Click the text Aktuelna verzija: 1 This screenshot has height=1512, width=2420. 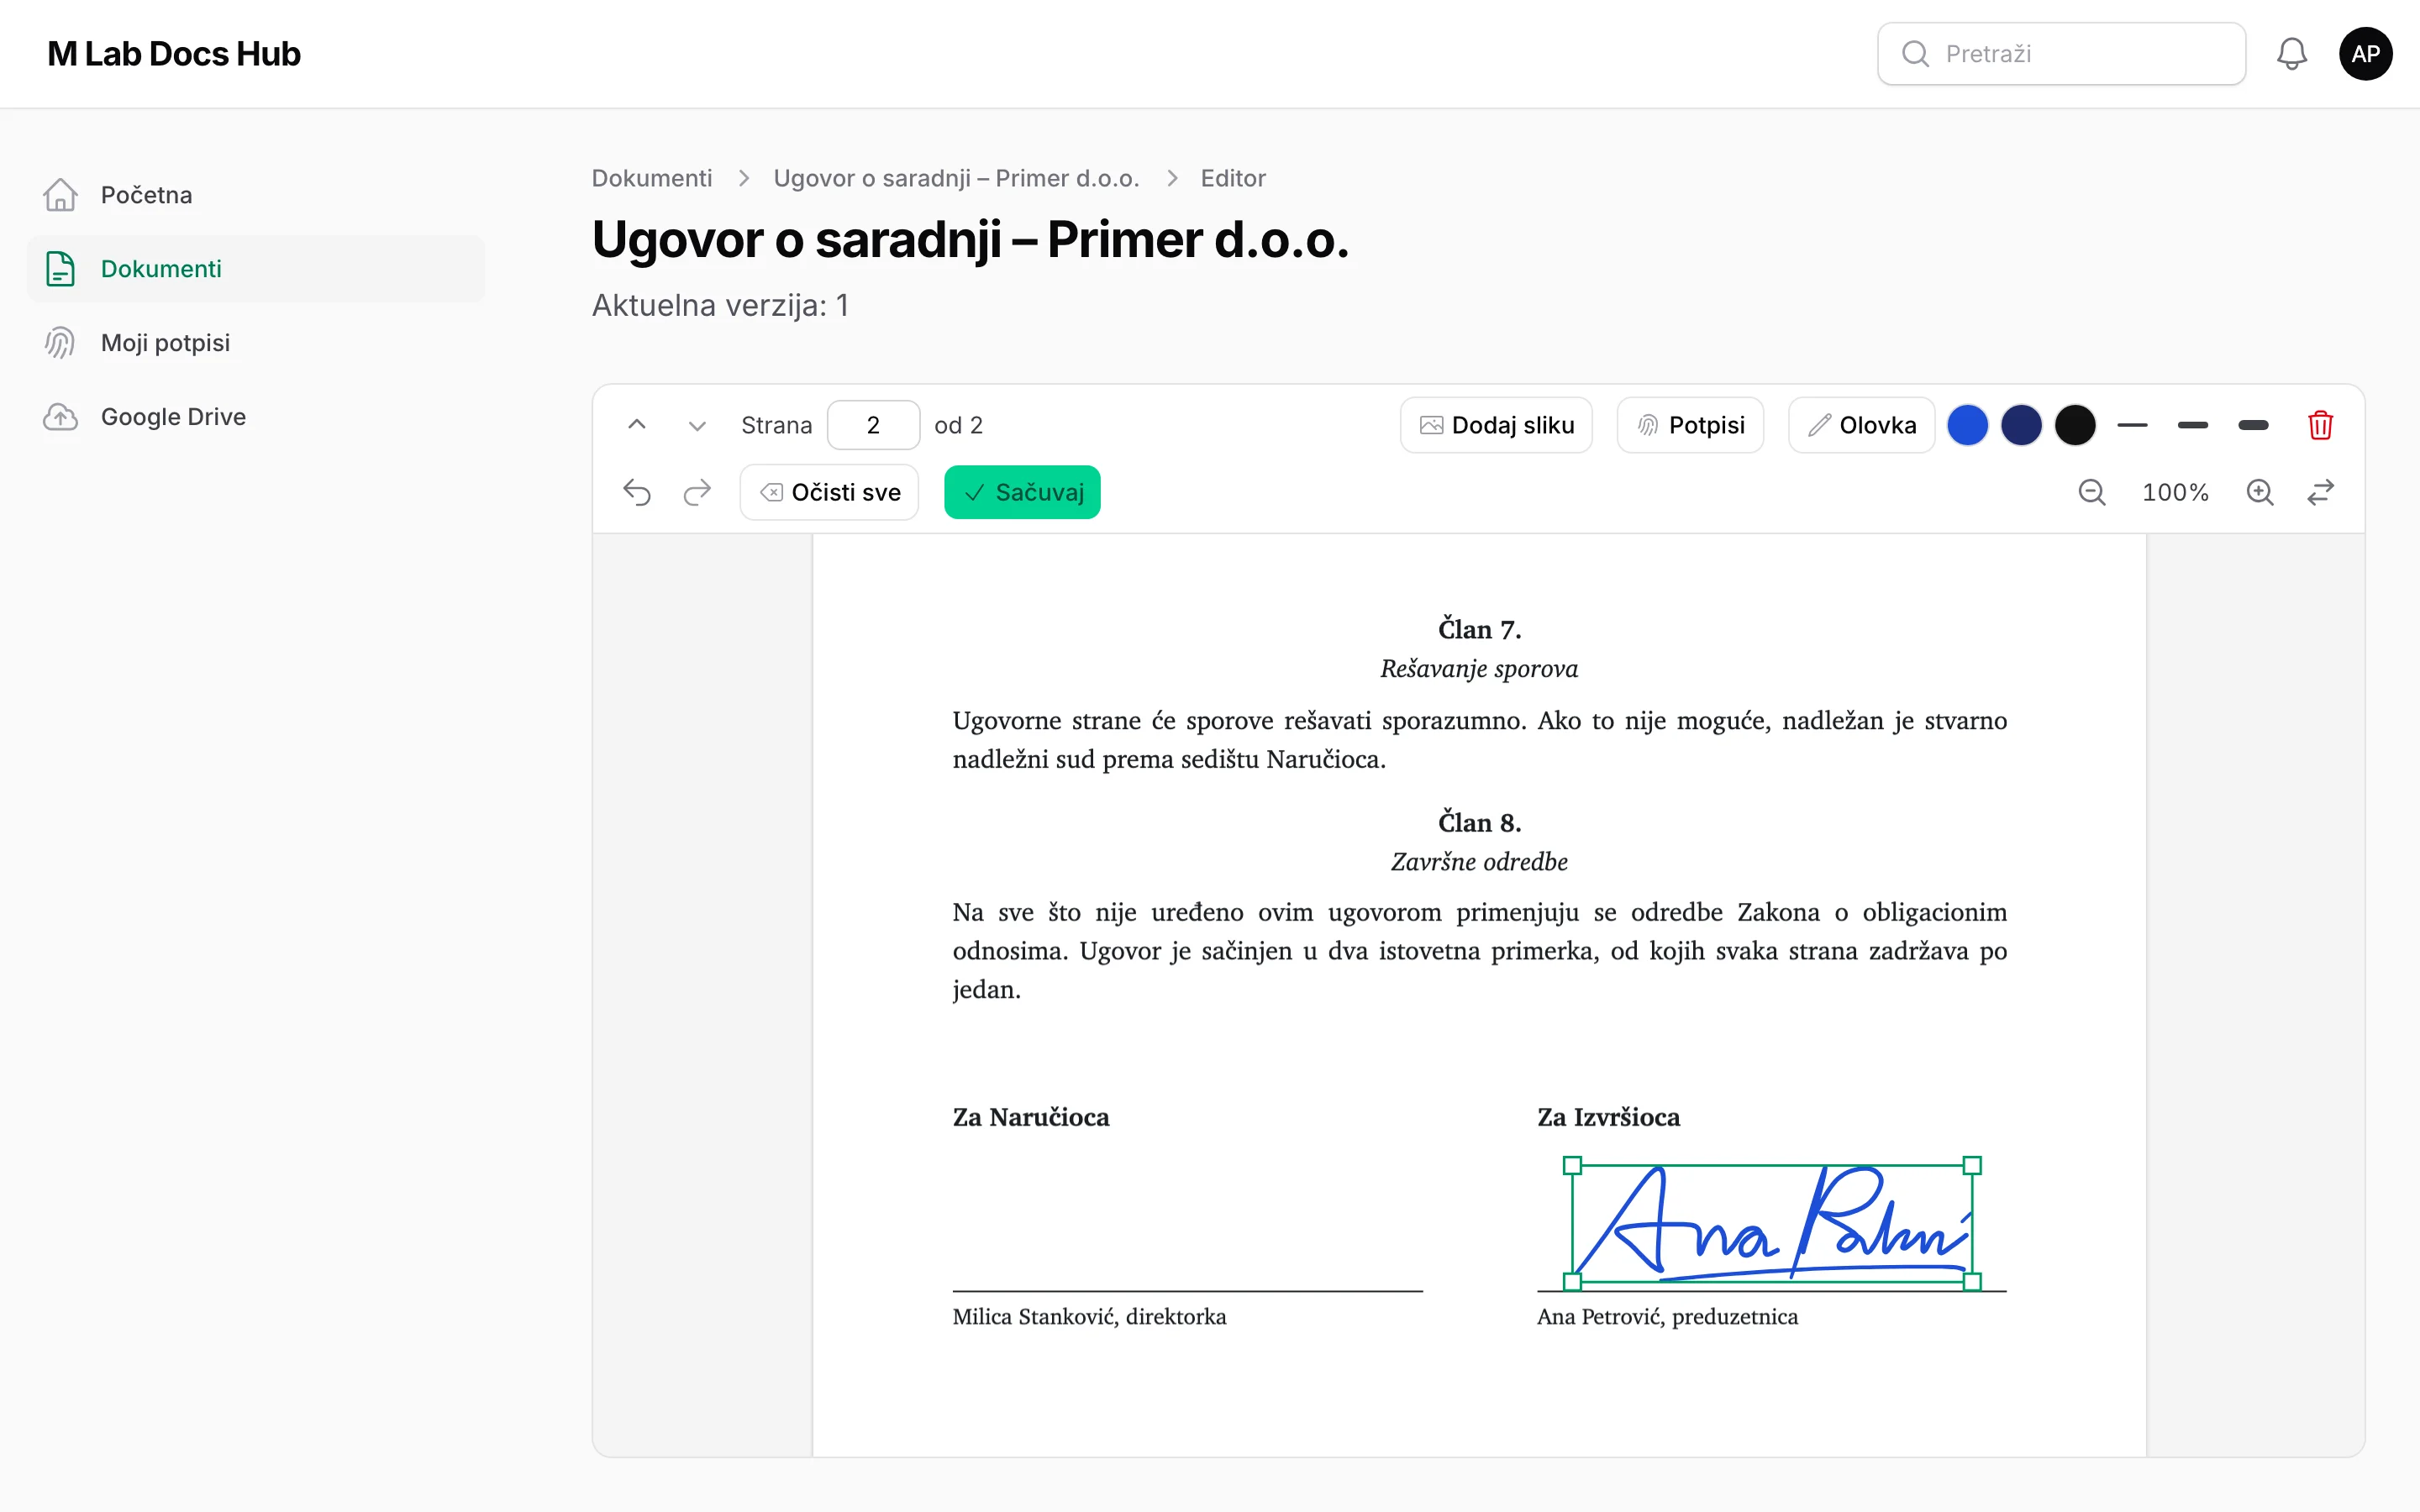click(x=720, y=305)
